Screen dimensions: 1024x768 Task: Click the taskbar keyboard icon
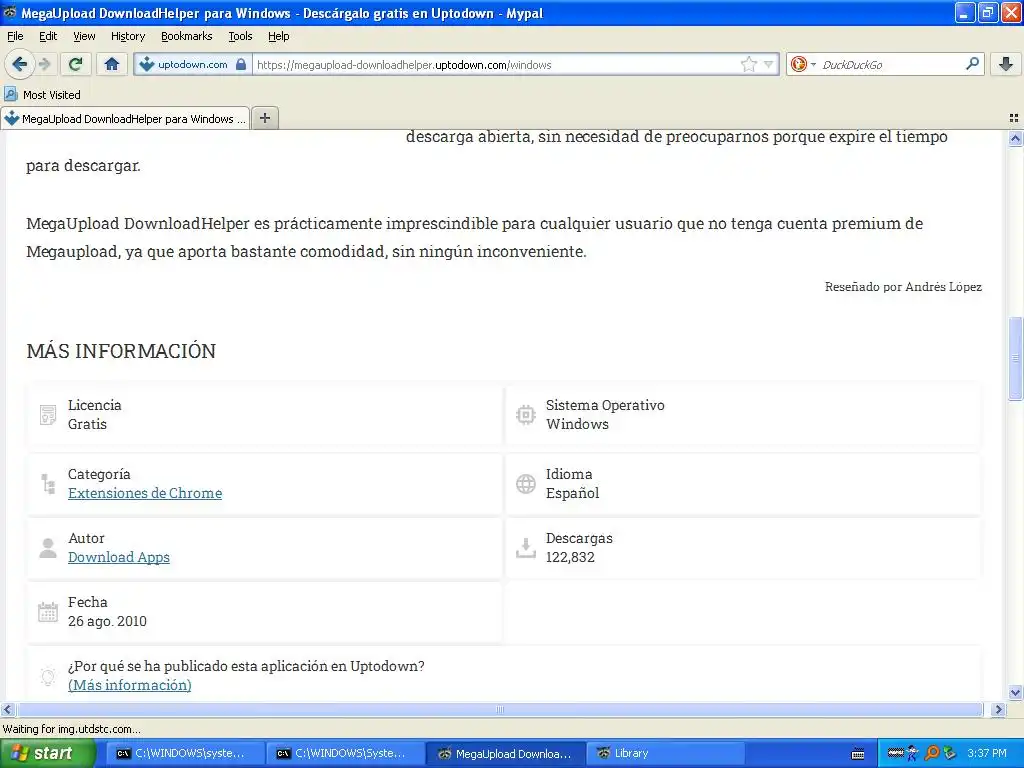[858, 754]
